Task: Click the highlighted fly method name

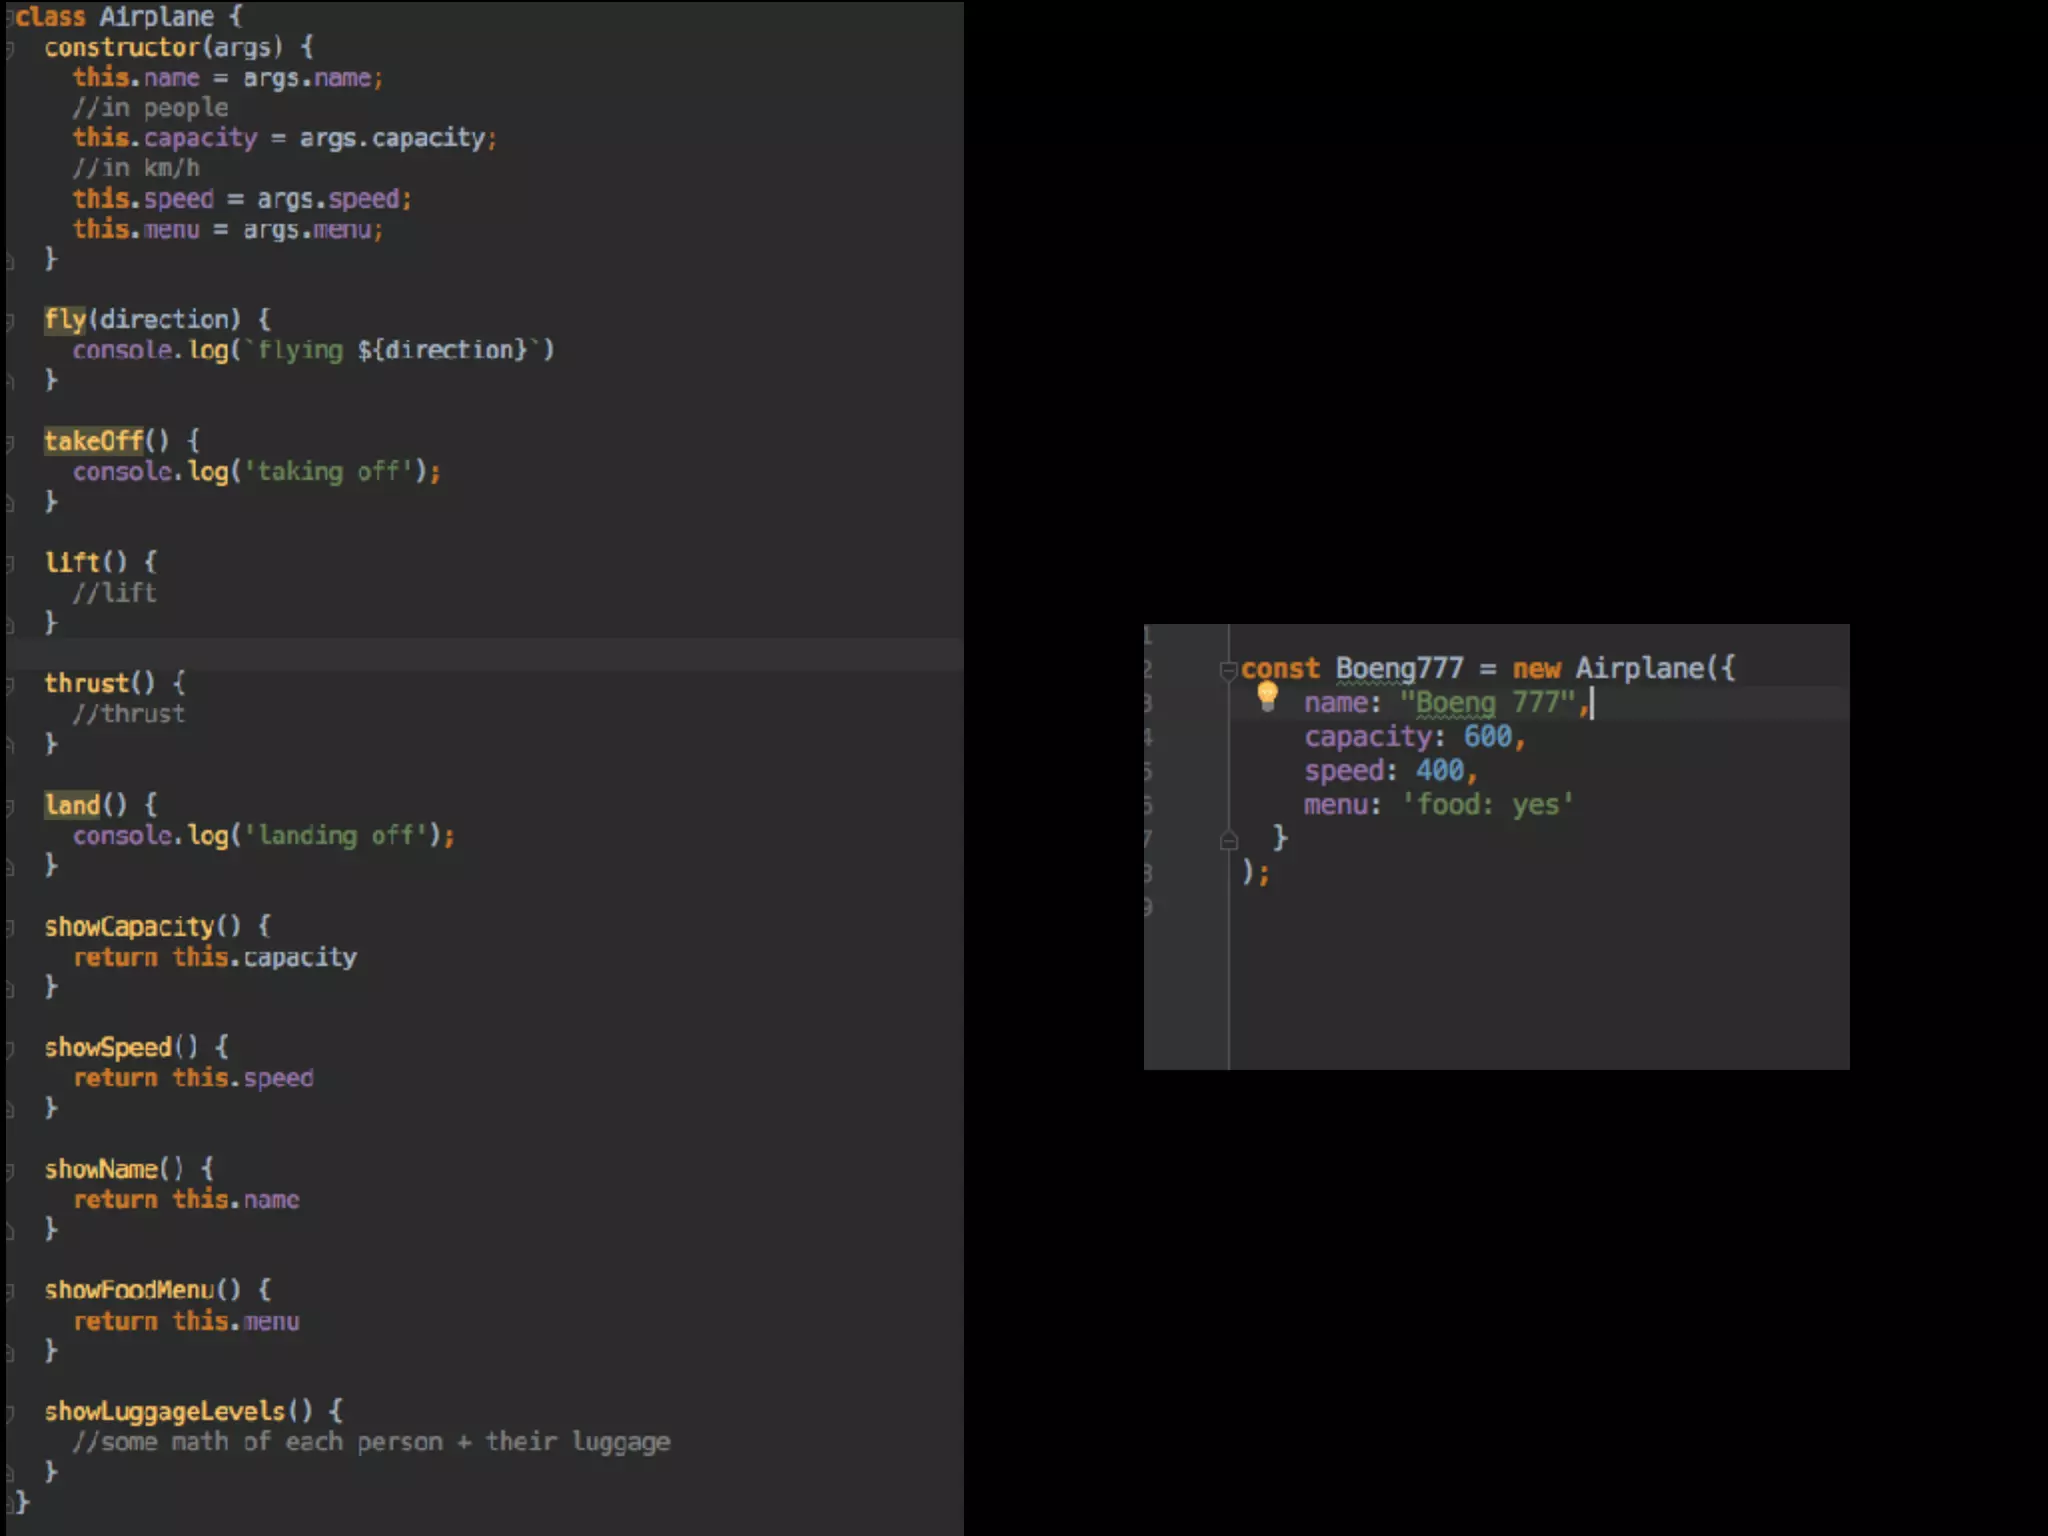Action: (x=65, y=320)
